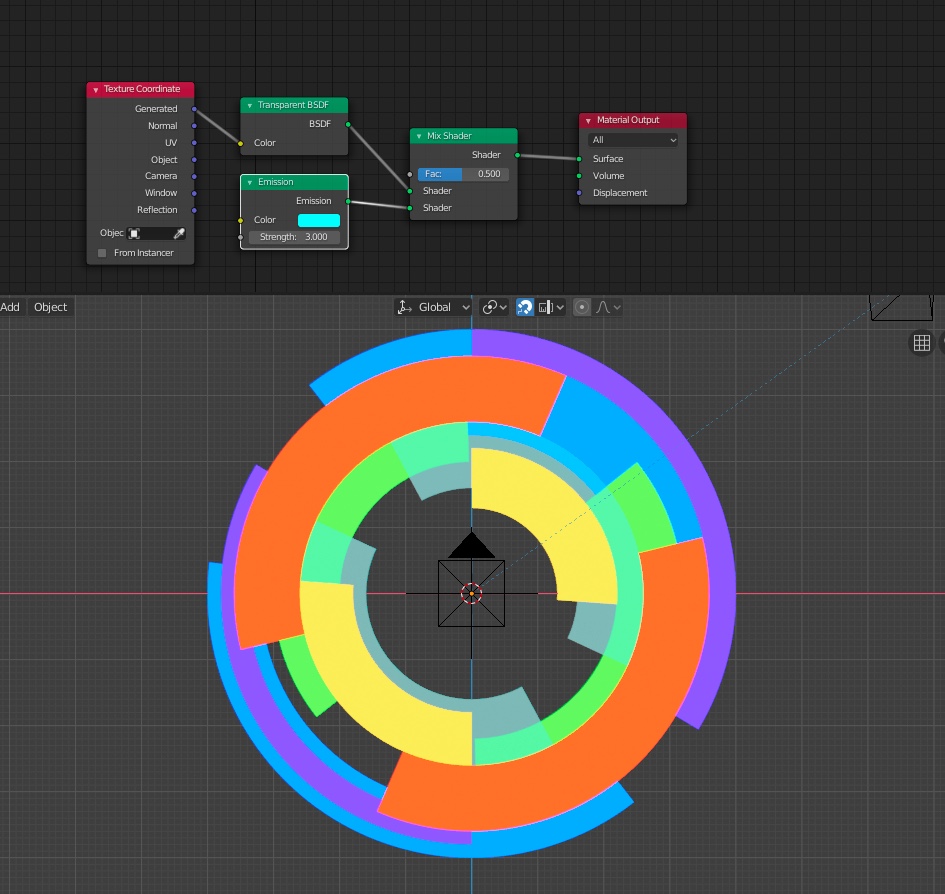
Task: Click the 3D cursor at origin
Action: (x=471, y=593)
